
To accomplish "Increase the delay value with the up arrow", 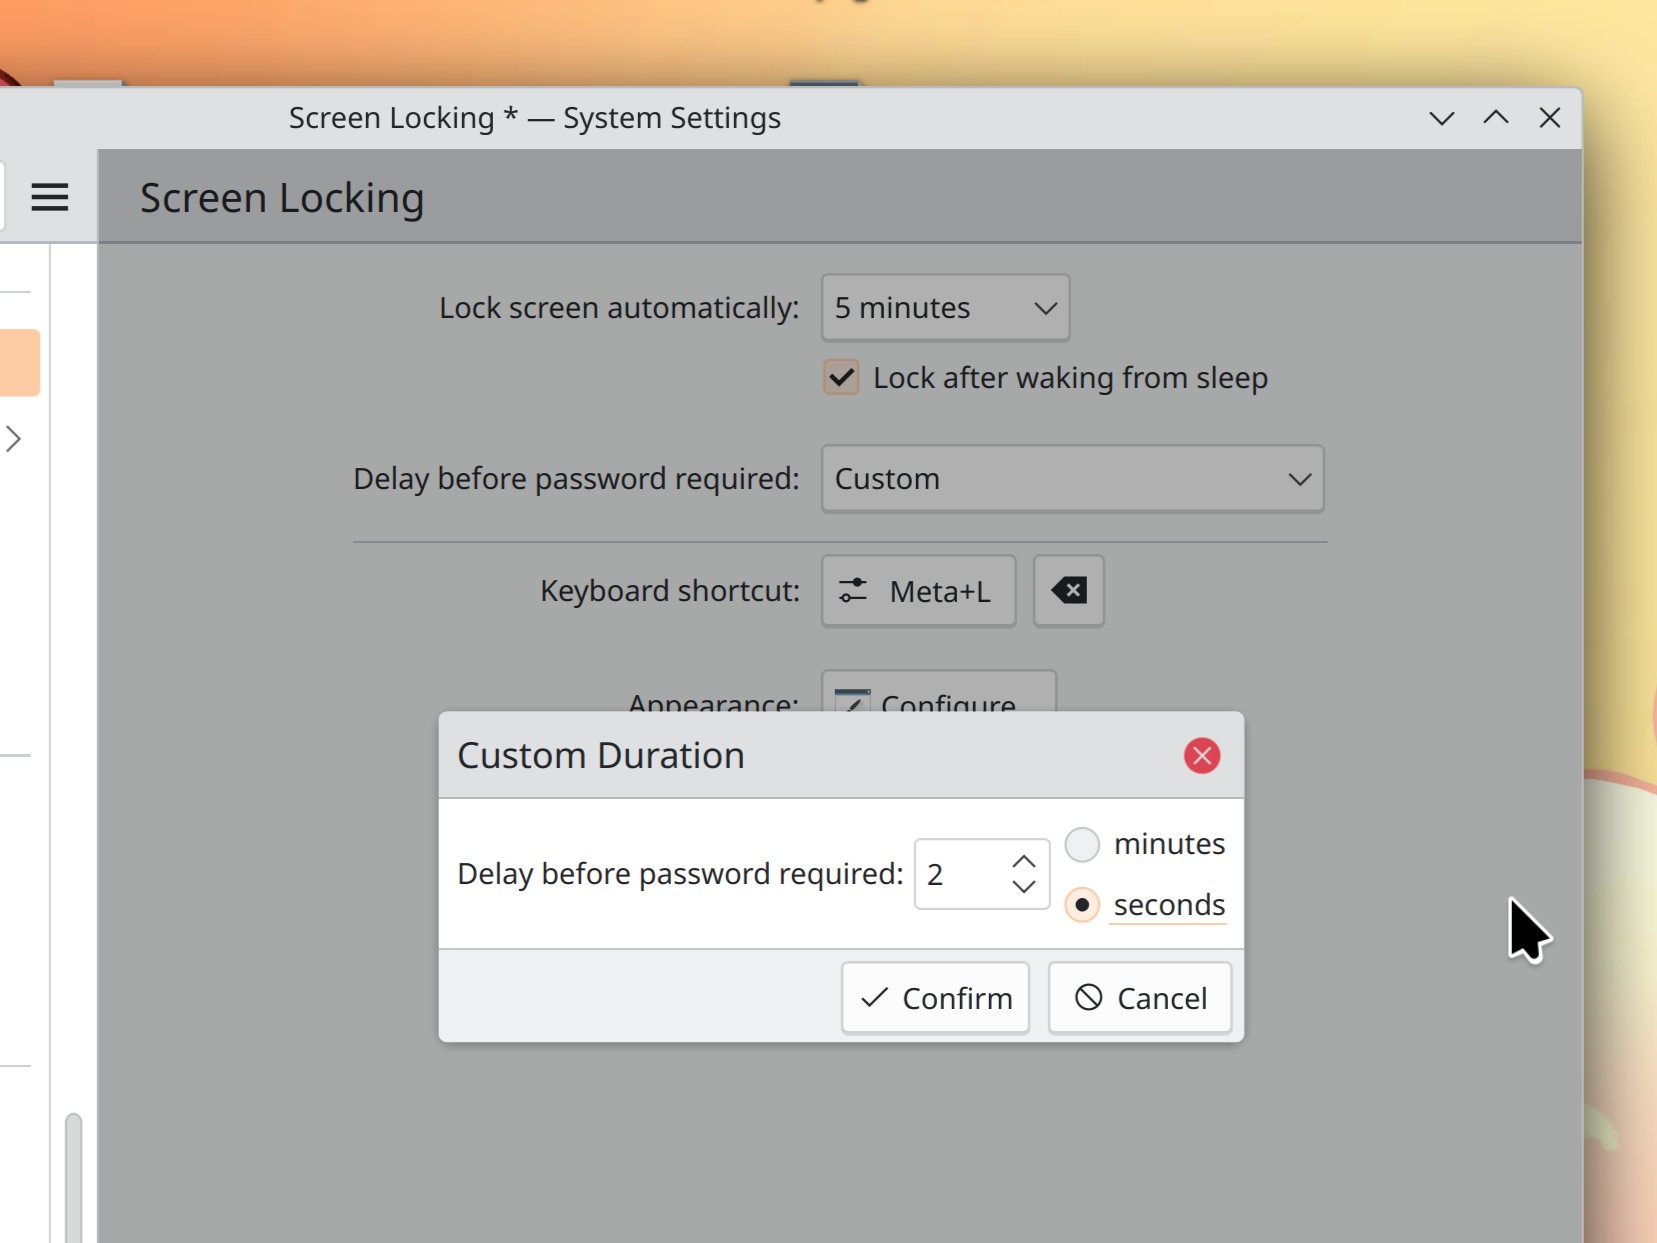I will click(x=1023, y=862).
